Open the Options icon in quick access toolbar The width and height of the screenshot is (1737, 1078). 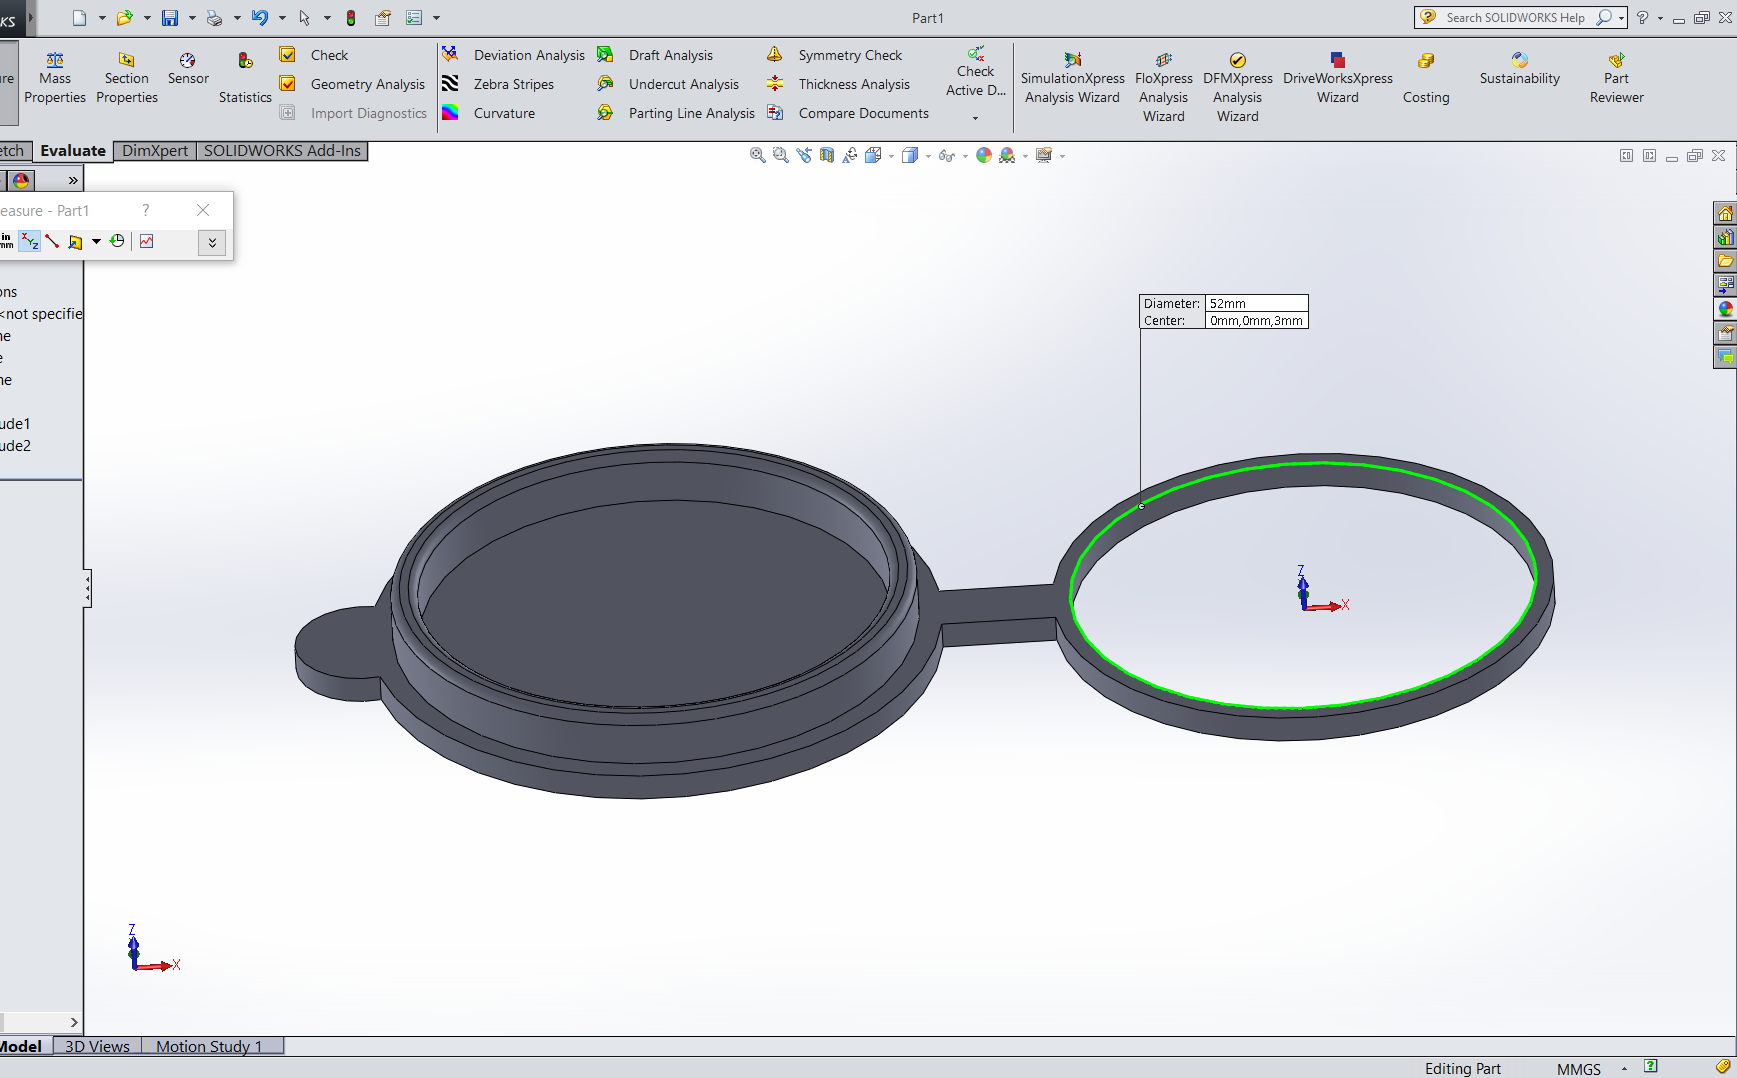[413, 18]
